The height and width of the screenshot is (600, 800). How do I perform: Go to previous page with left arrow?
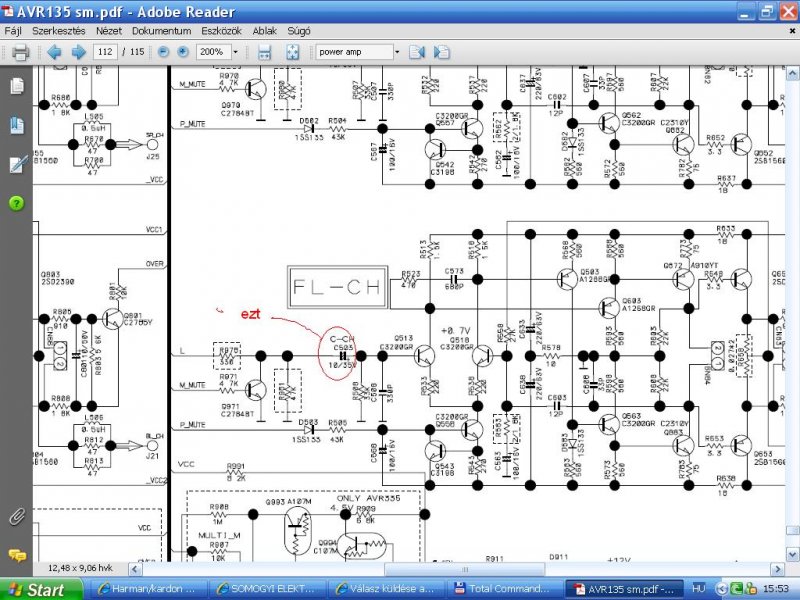click(x=54, y=52)
